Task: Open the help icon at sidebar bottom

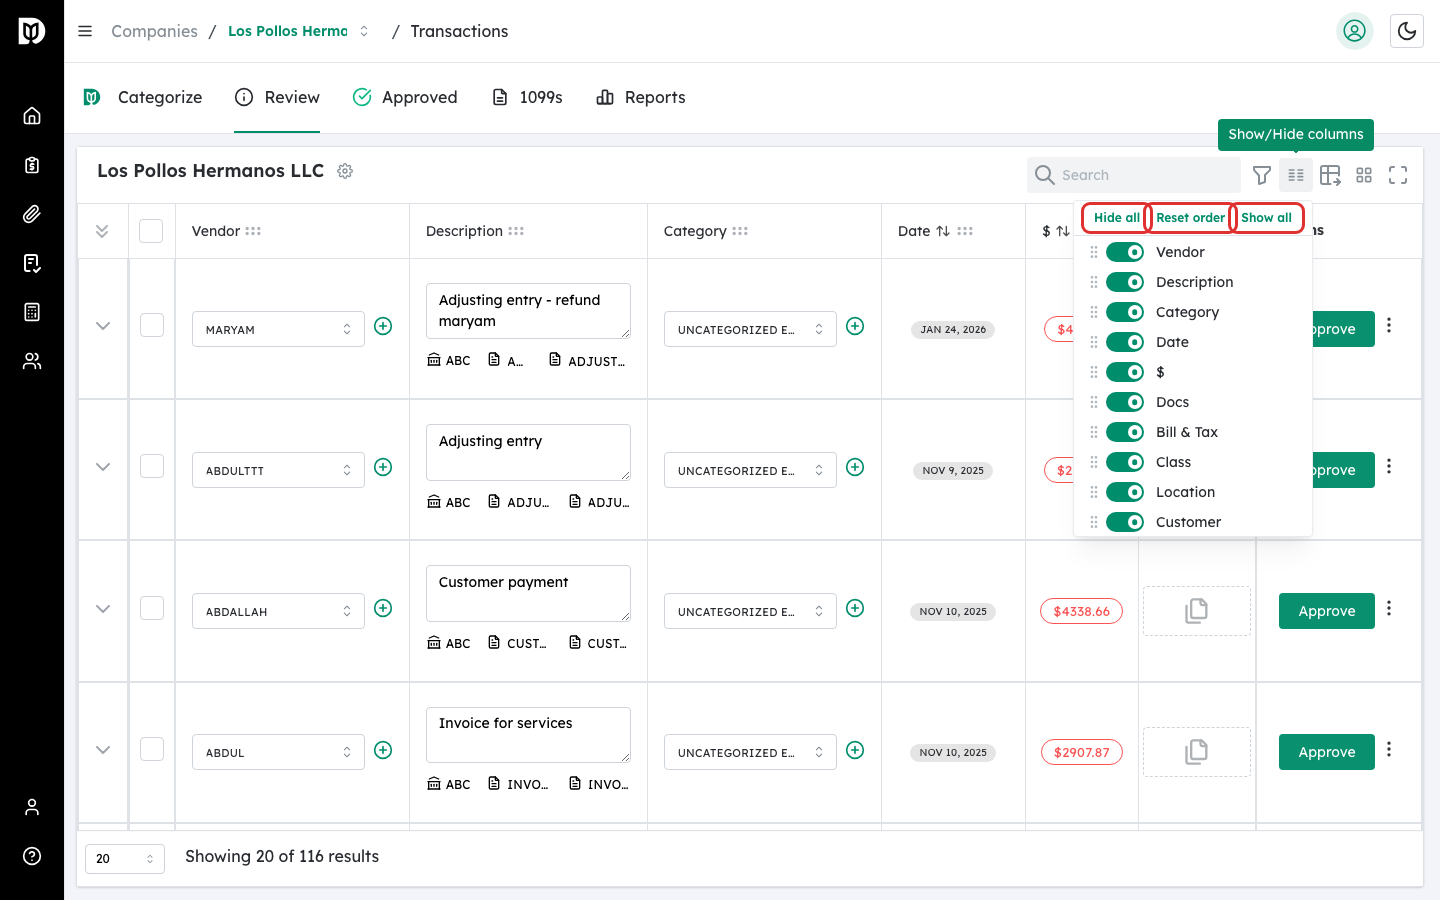Action: (31, 856)
